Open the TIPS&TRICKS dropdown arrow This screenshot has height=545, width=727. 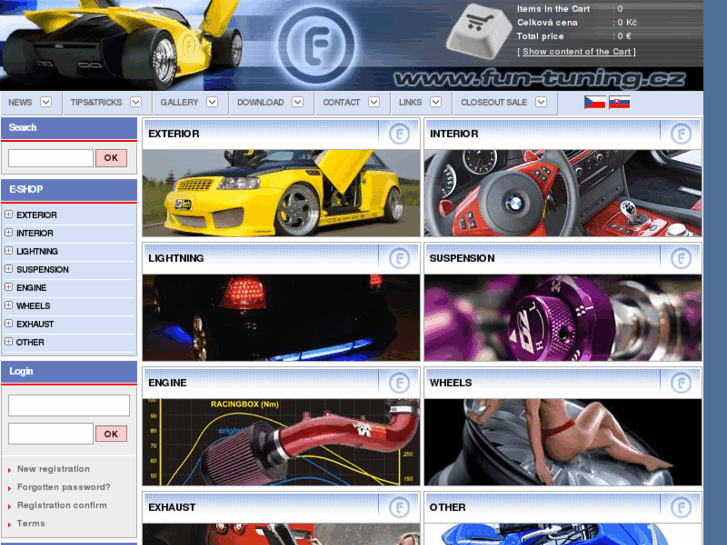coord(136,102)
